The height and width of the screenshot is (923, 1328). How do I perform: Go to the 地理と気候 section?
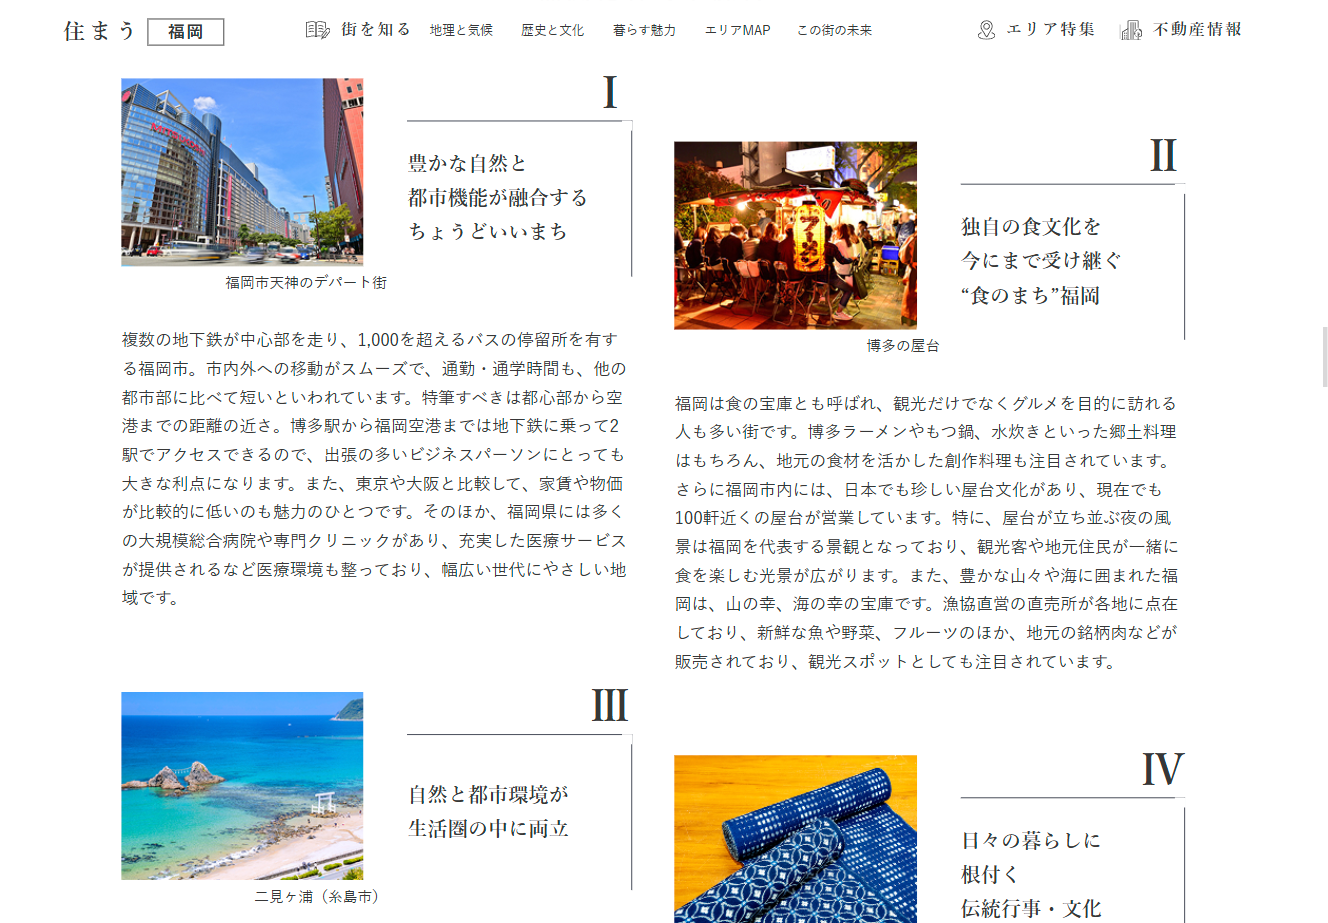(x=461, y=30)
